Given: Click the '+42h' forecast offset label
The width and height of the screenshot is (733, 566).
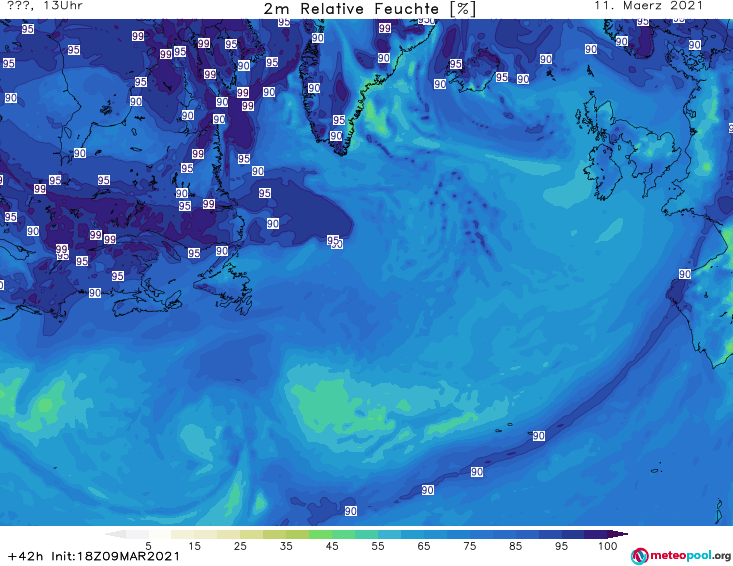Looking at the screenshot, I should (26, 556).
